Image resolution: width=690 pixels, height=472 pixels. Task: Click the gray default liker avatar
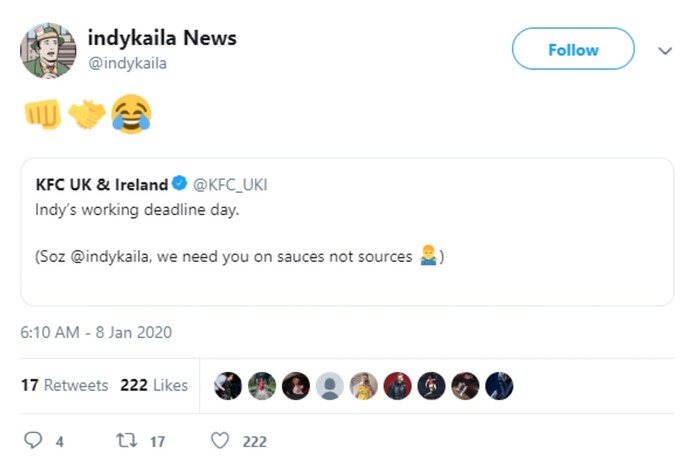tap(330, 386)
